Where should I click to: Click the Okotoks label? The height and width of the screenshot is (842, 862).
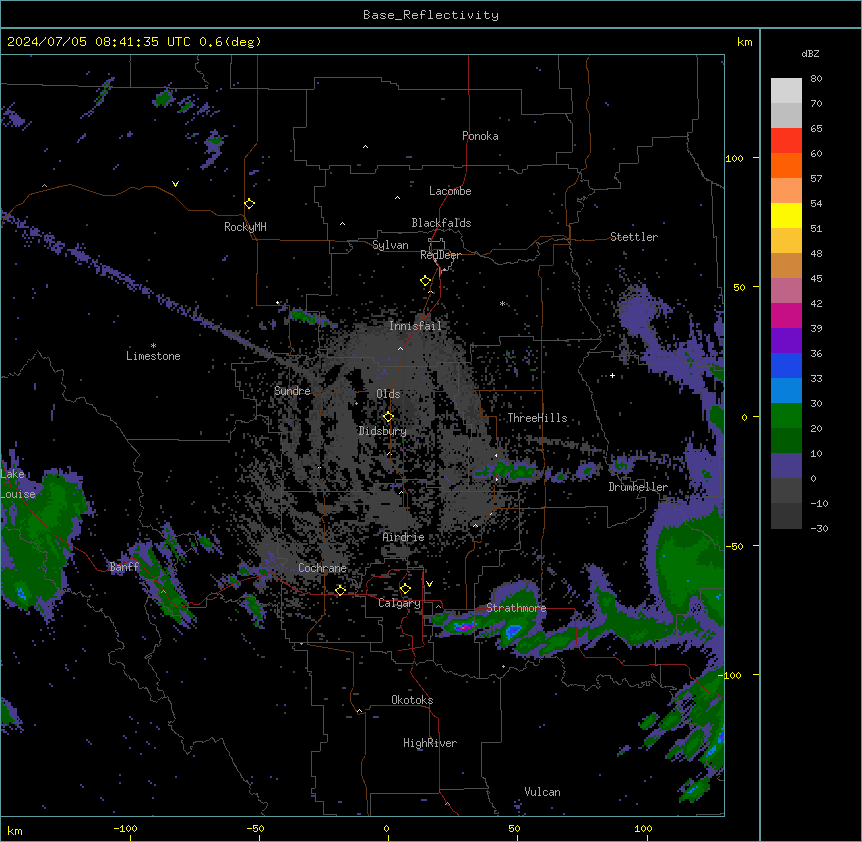412,700
